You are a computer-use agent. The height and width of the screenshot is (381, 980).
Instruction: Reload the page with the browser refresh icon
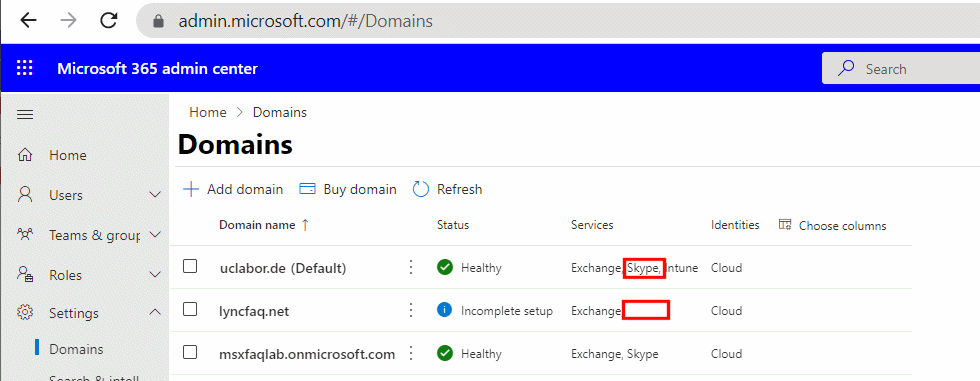tap(109, 21)
